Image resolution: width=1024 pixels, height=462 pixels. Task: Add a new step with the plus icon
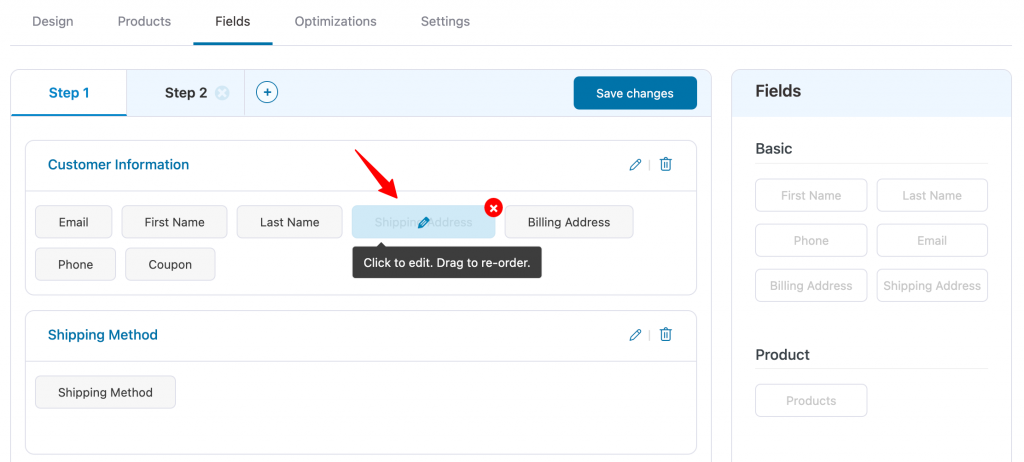pos(266,92)
